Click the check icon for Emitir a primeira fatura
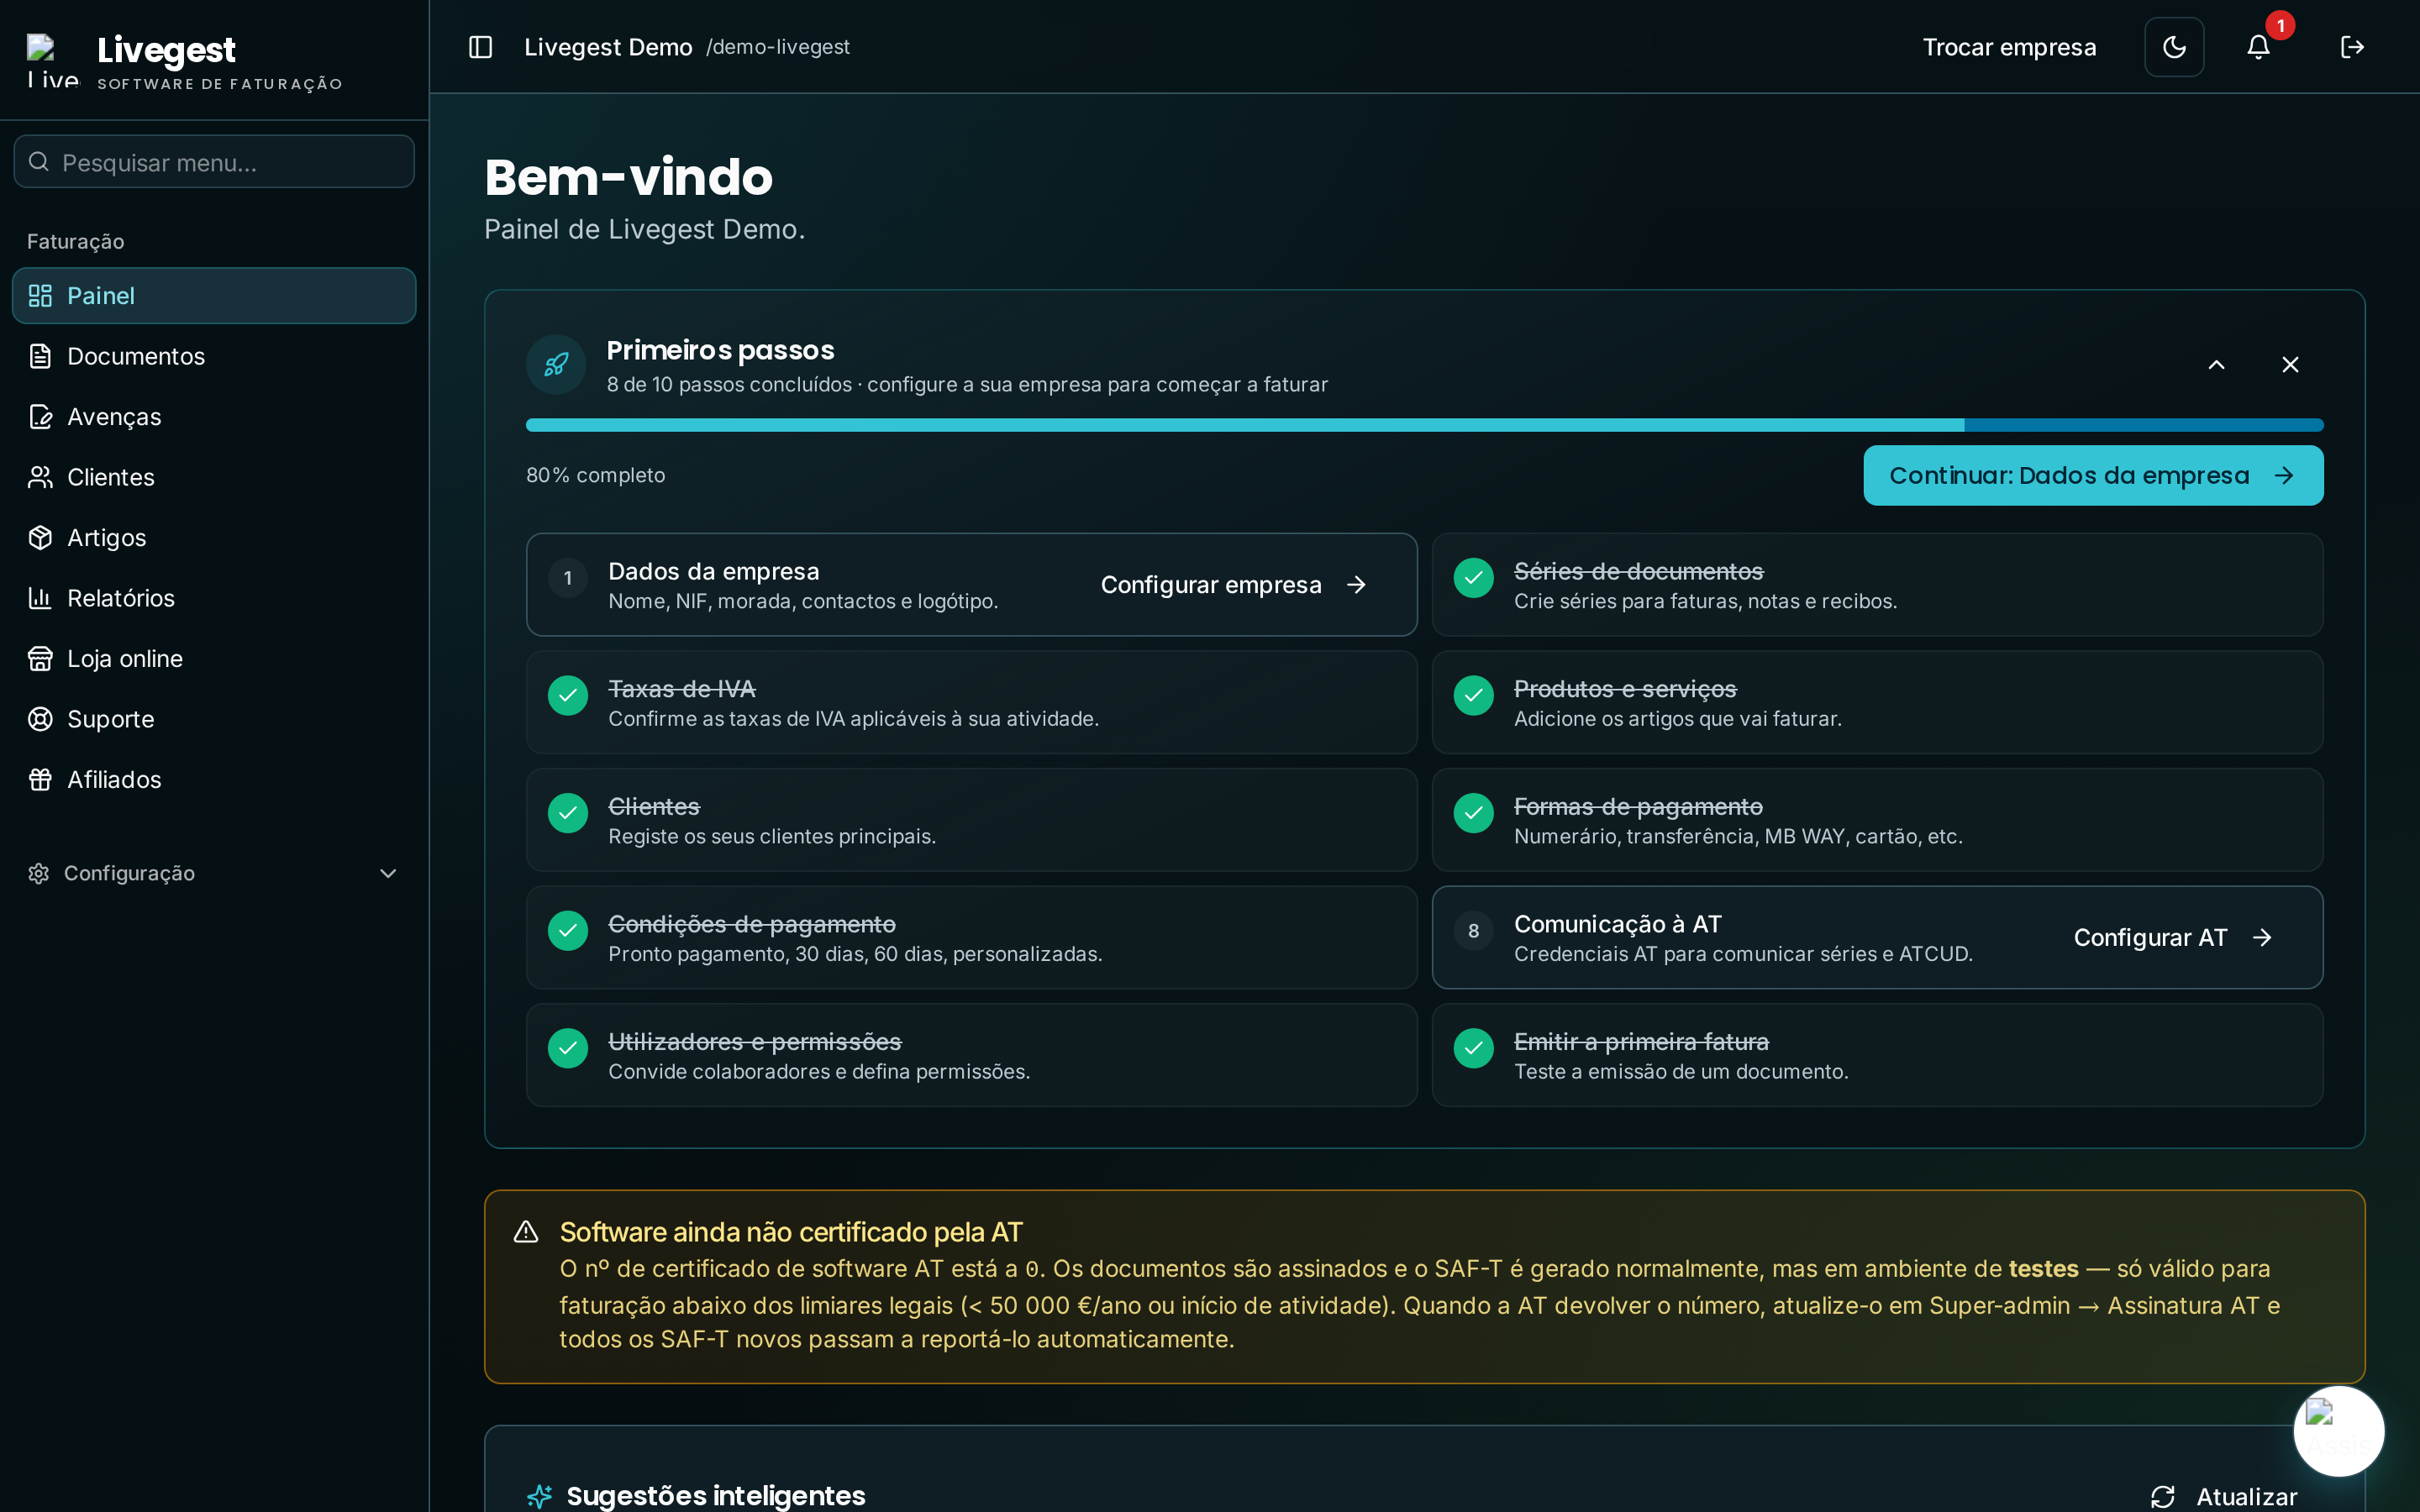Screen dimensions: 2420x1512 1473,1048
